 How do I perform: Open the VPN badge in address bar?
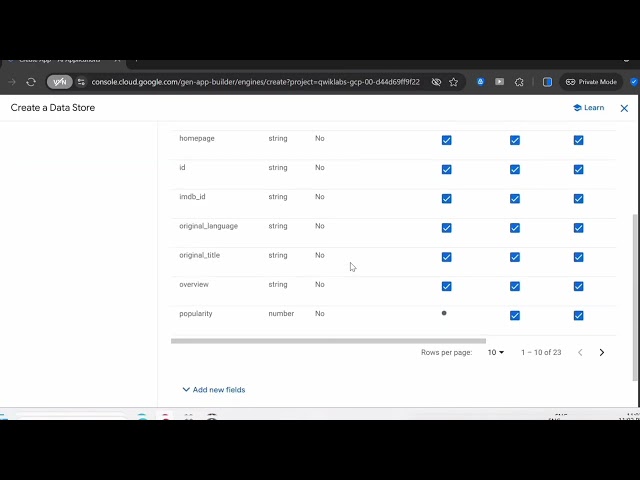coord(60,82)
